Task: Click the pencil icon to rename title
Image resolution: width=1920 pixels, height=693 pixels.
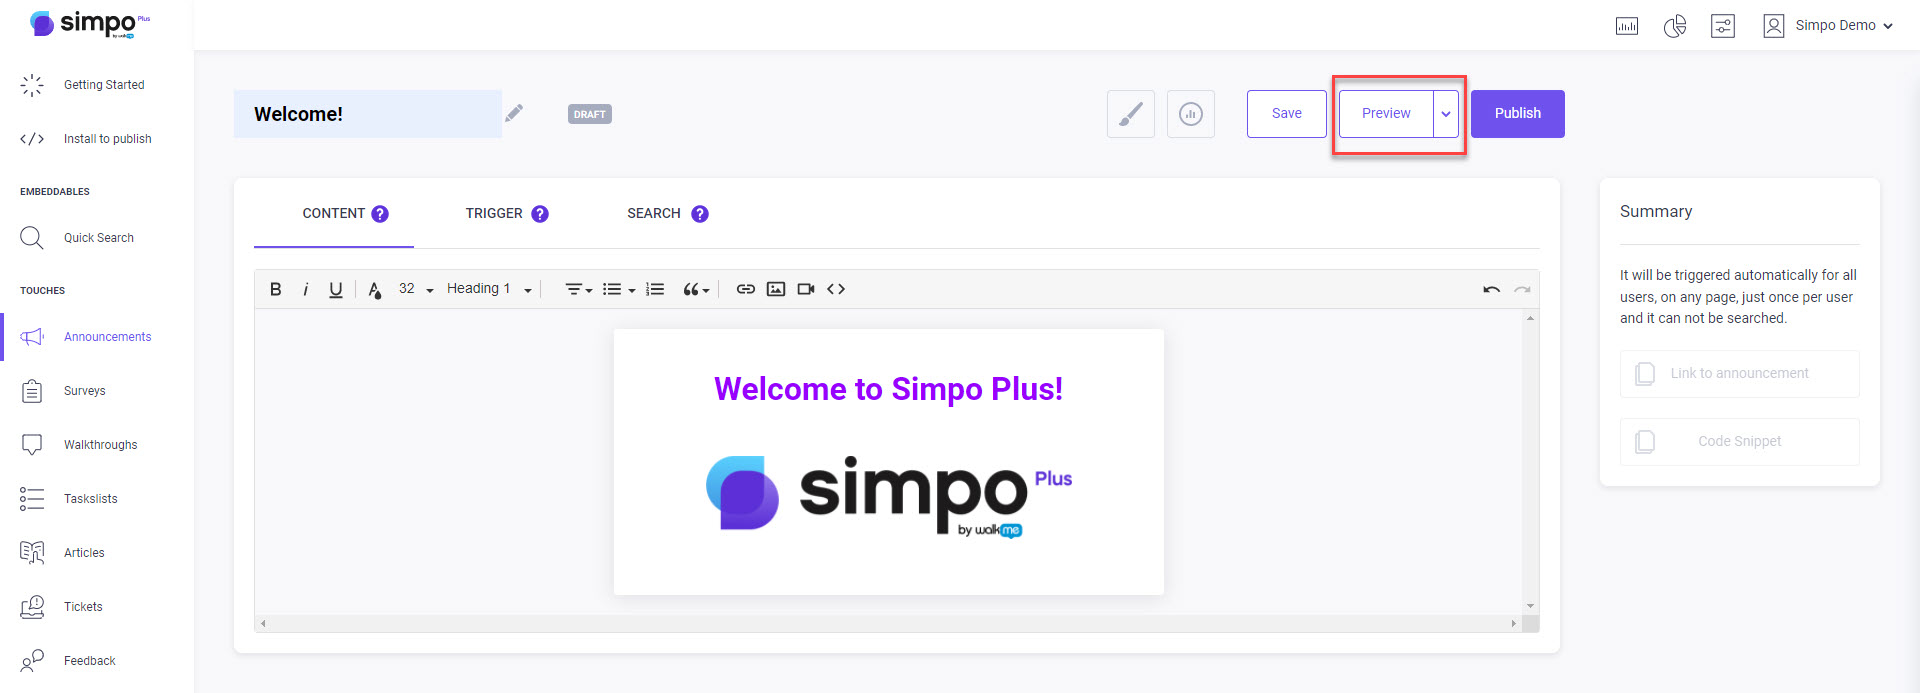Action: coord(514,113)
